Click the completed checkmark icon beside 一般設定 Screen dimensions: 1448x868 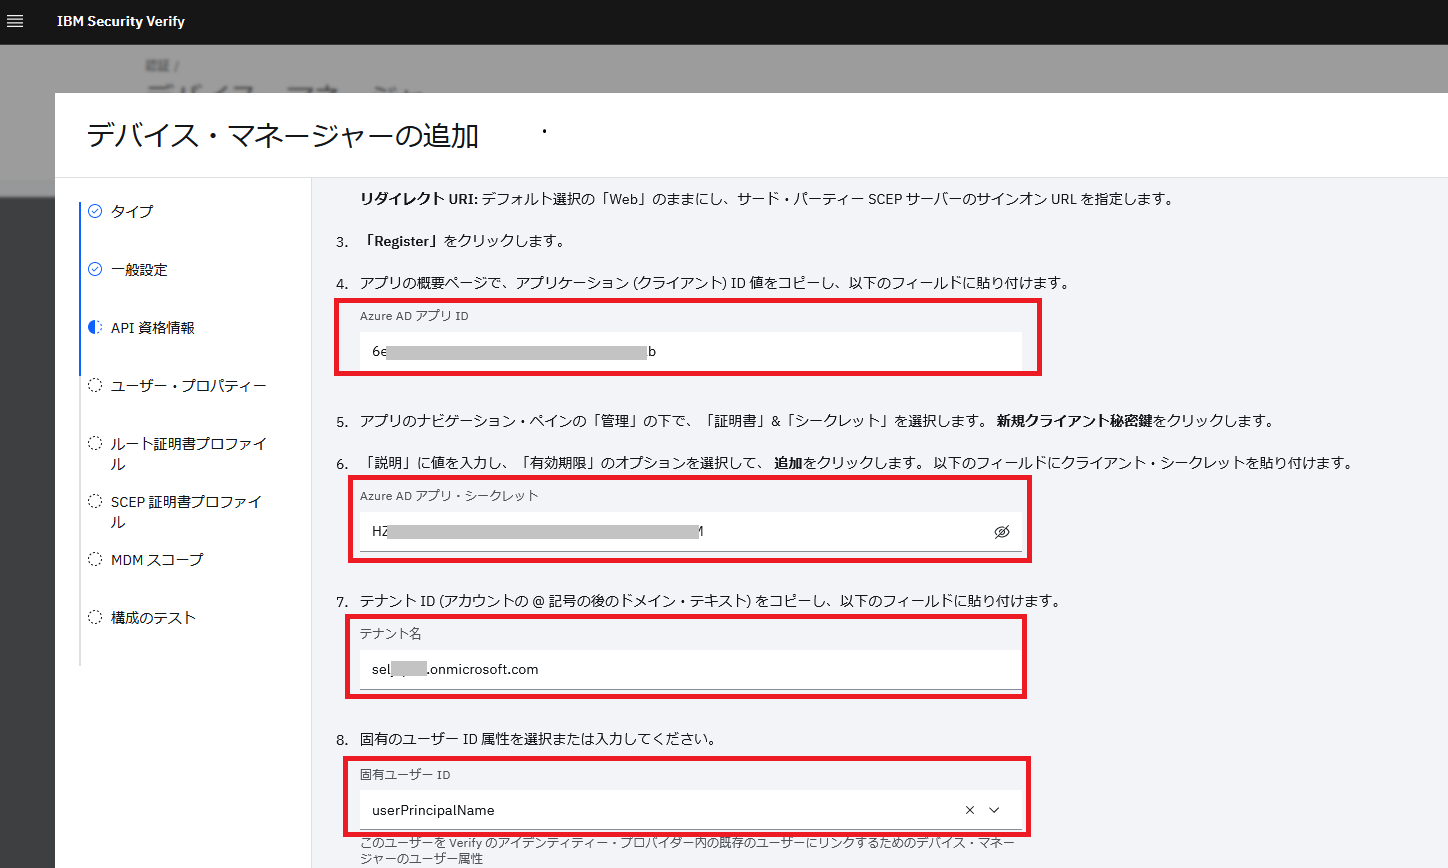95,269
